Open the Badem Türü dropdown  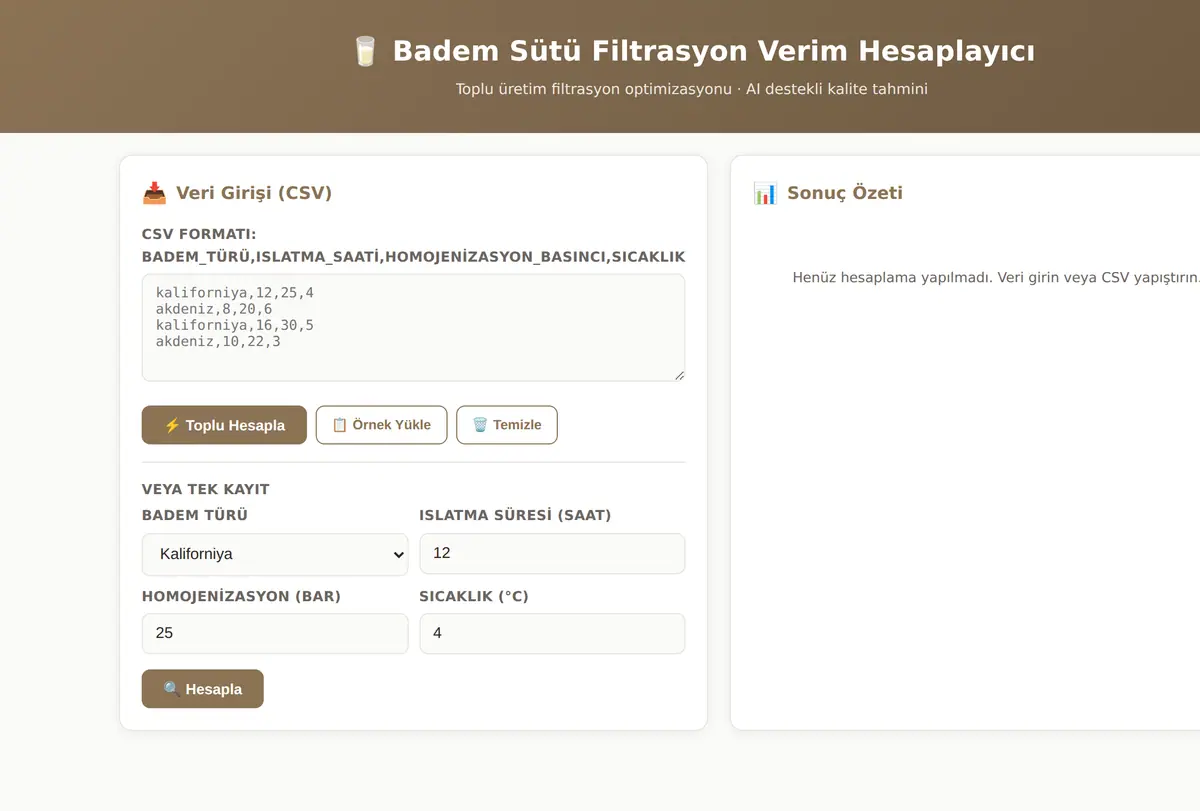pyautogui.click(x=275, y=554)
